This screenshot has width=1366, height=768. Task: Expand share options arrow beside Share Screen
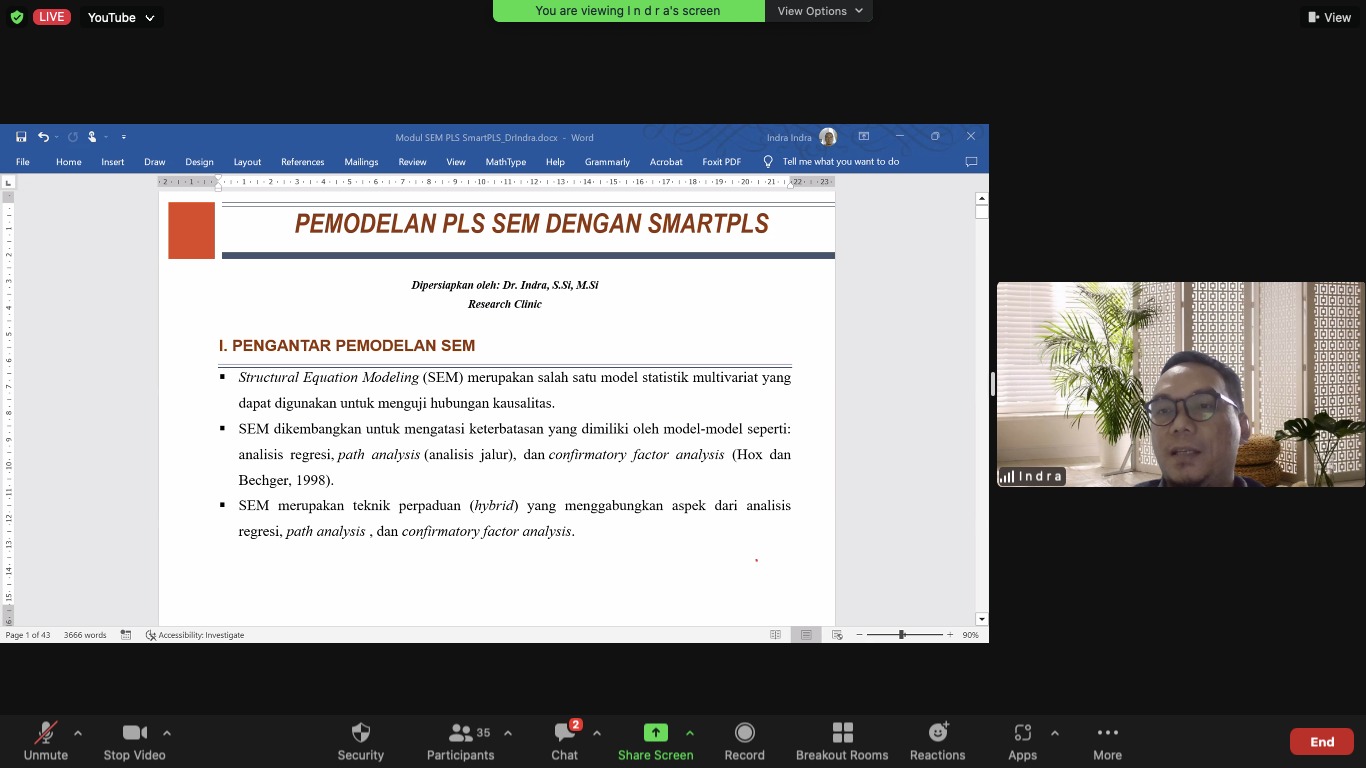690,733
